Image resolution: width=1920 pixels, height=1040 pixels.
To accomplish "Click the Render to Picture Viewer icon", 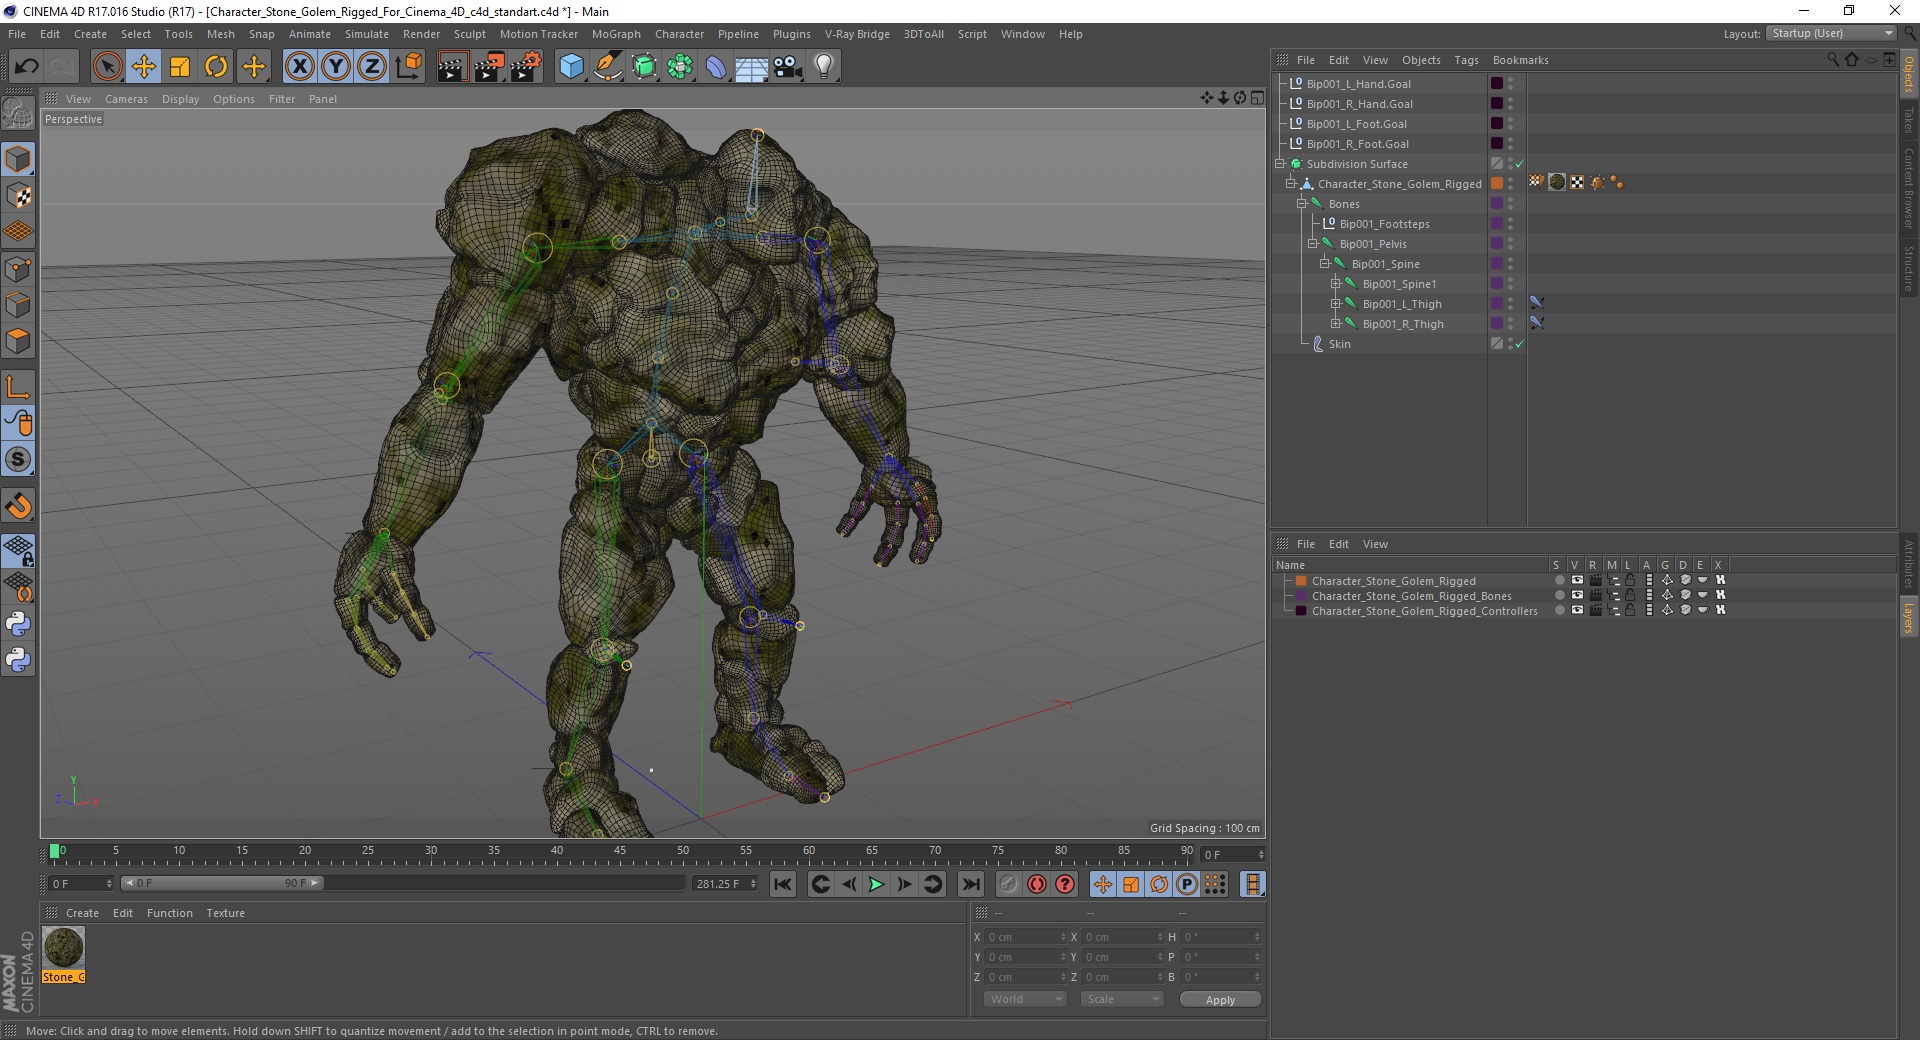I will click(489, 67).
